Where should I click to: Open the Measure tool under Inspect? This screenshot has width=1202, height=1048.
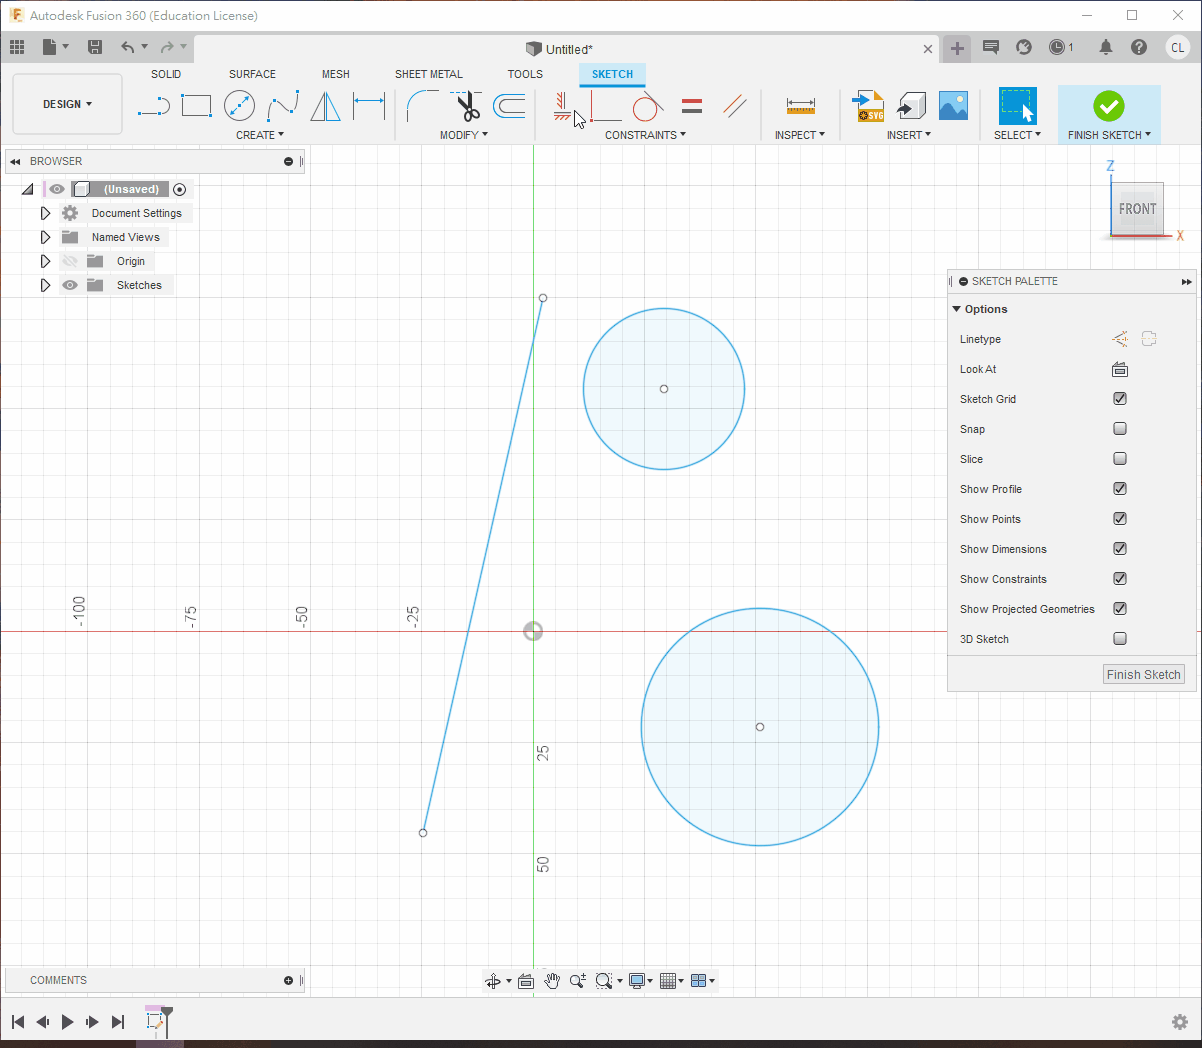click(800, 106)
